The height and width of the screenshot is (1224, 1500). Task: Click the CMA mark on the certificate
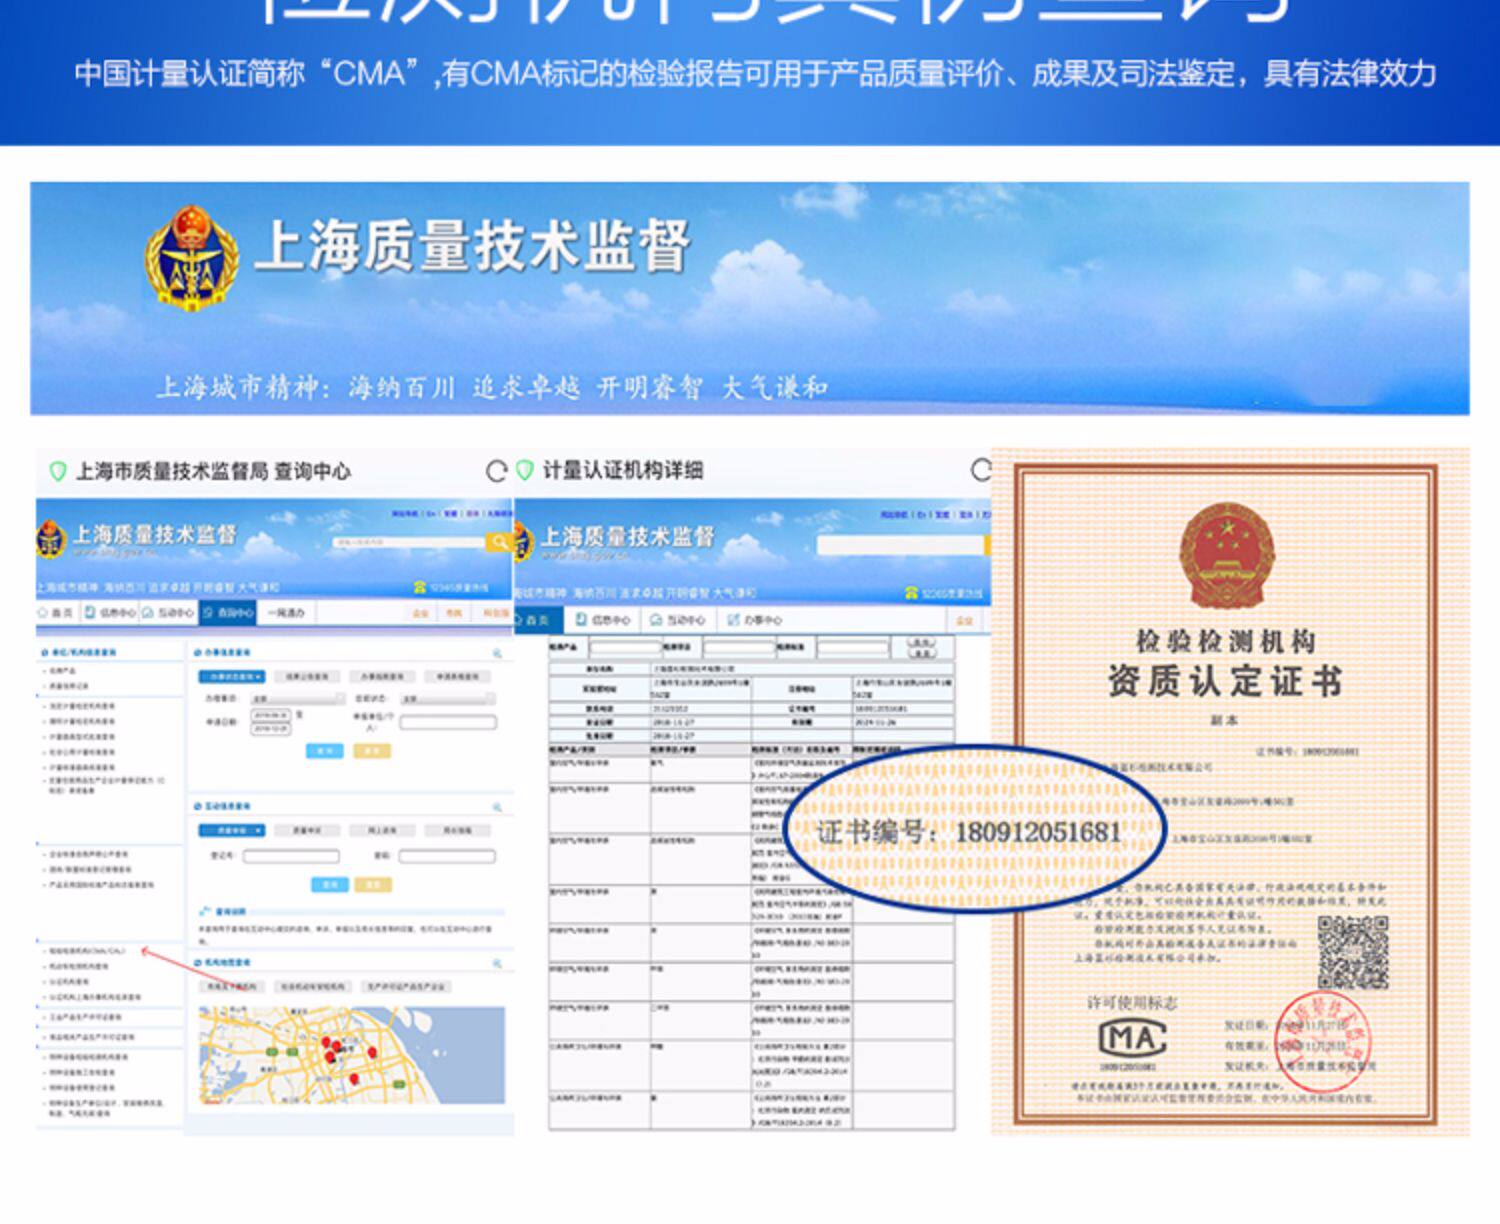point(1133,1038)
